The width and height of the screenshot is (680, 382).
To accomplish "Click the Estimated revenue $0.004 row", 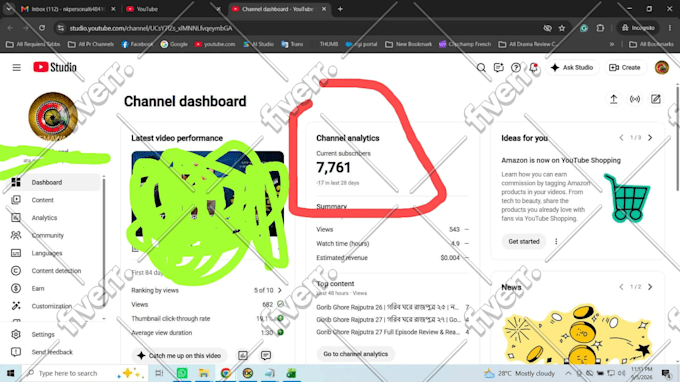I will pyautogui.click(x=392, y=258).
